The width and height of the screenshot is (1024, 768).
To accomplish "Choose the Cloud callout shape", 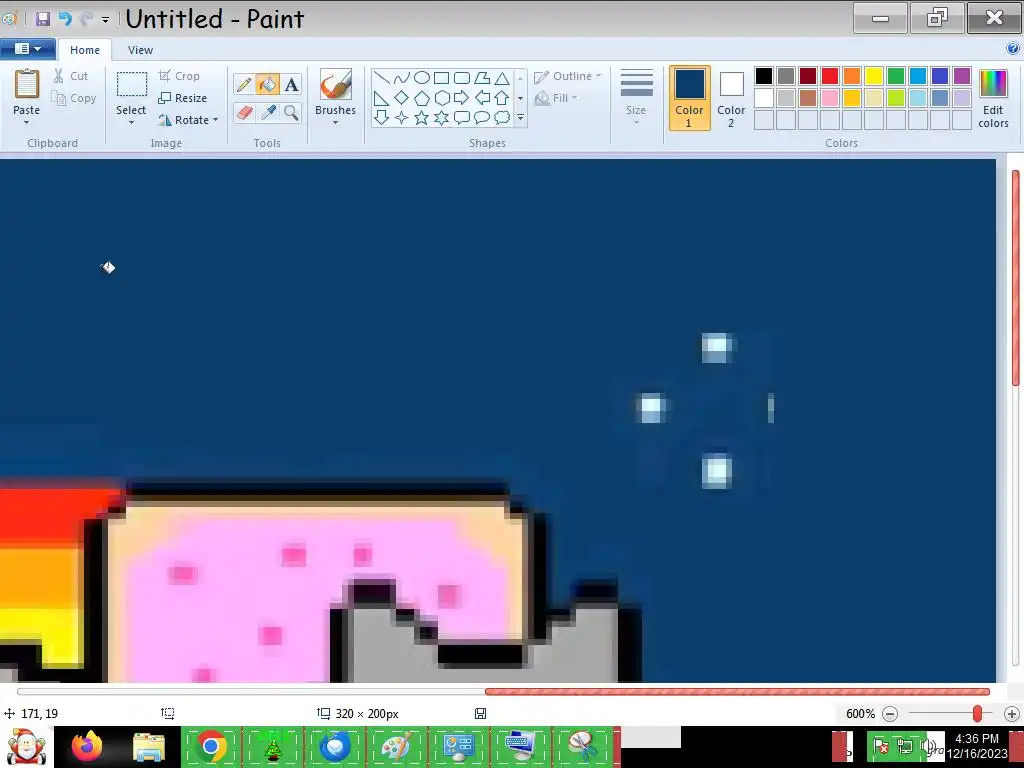I will [x=502, y=118].
